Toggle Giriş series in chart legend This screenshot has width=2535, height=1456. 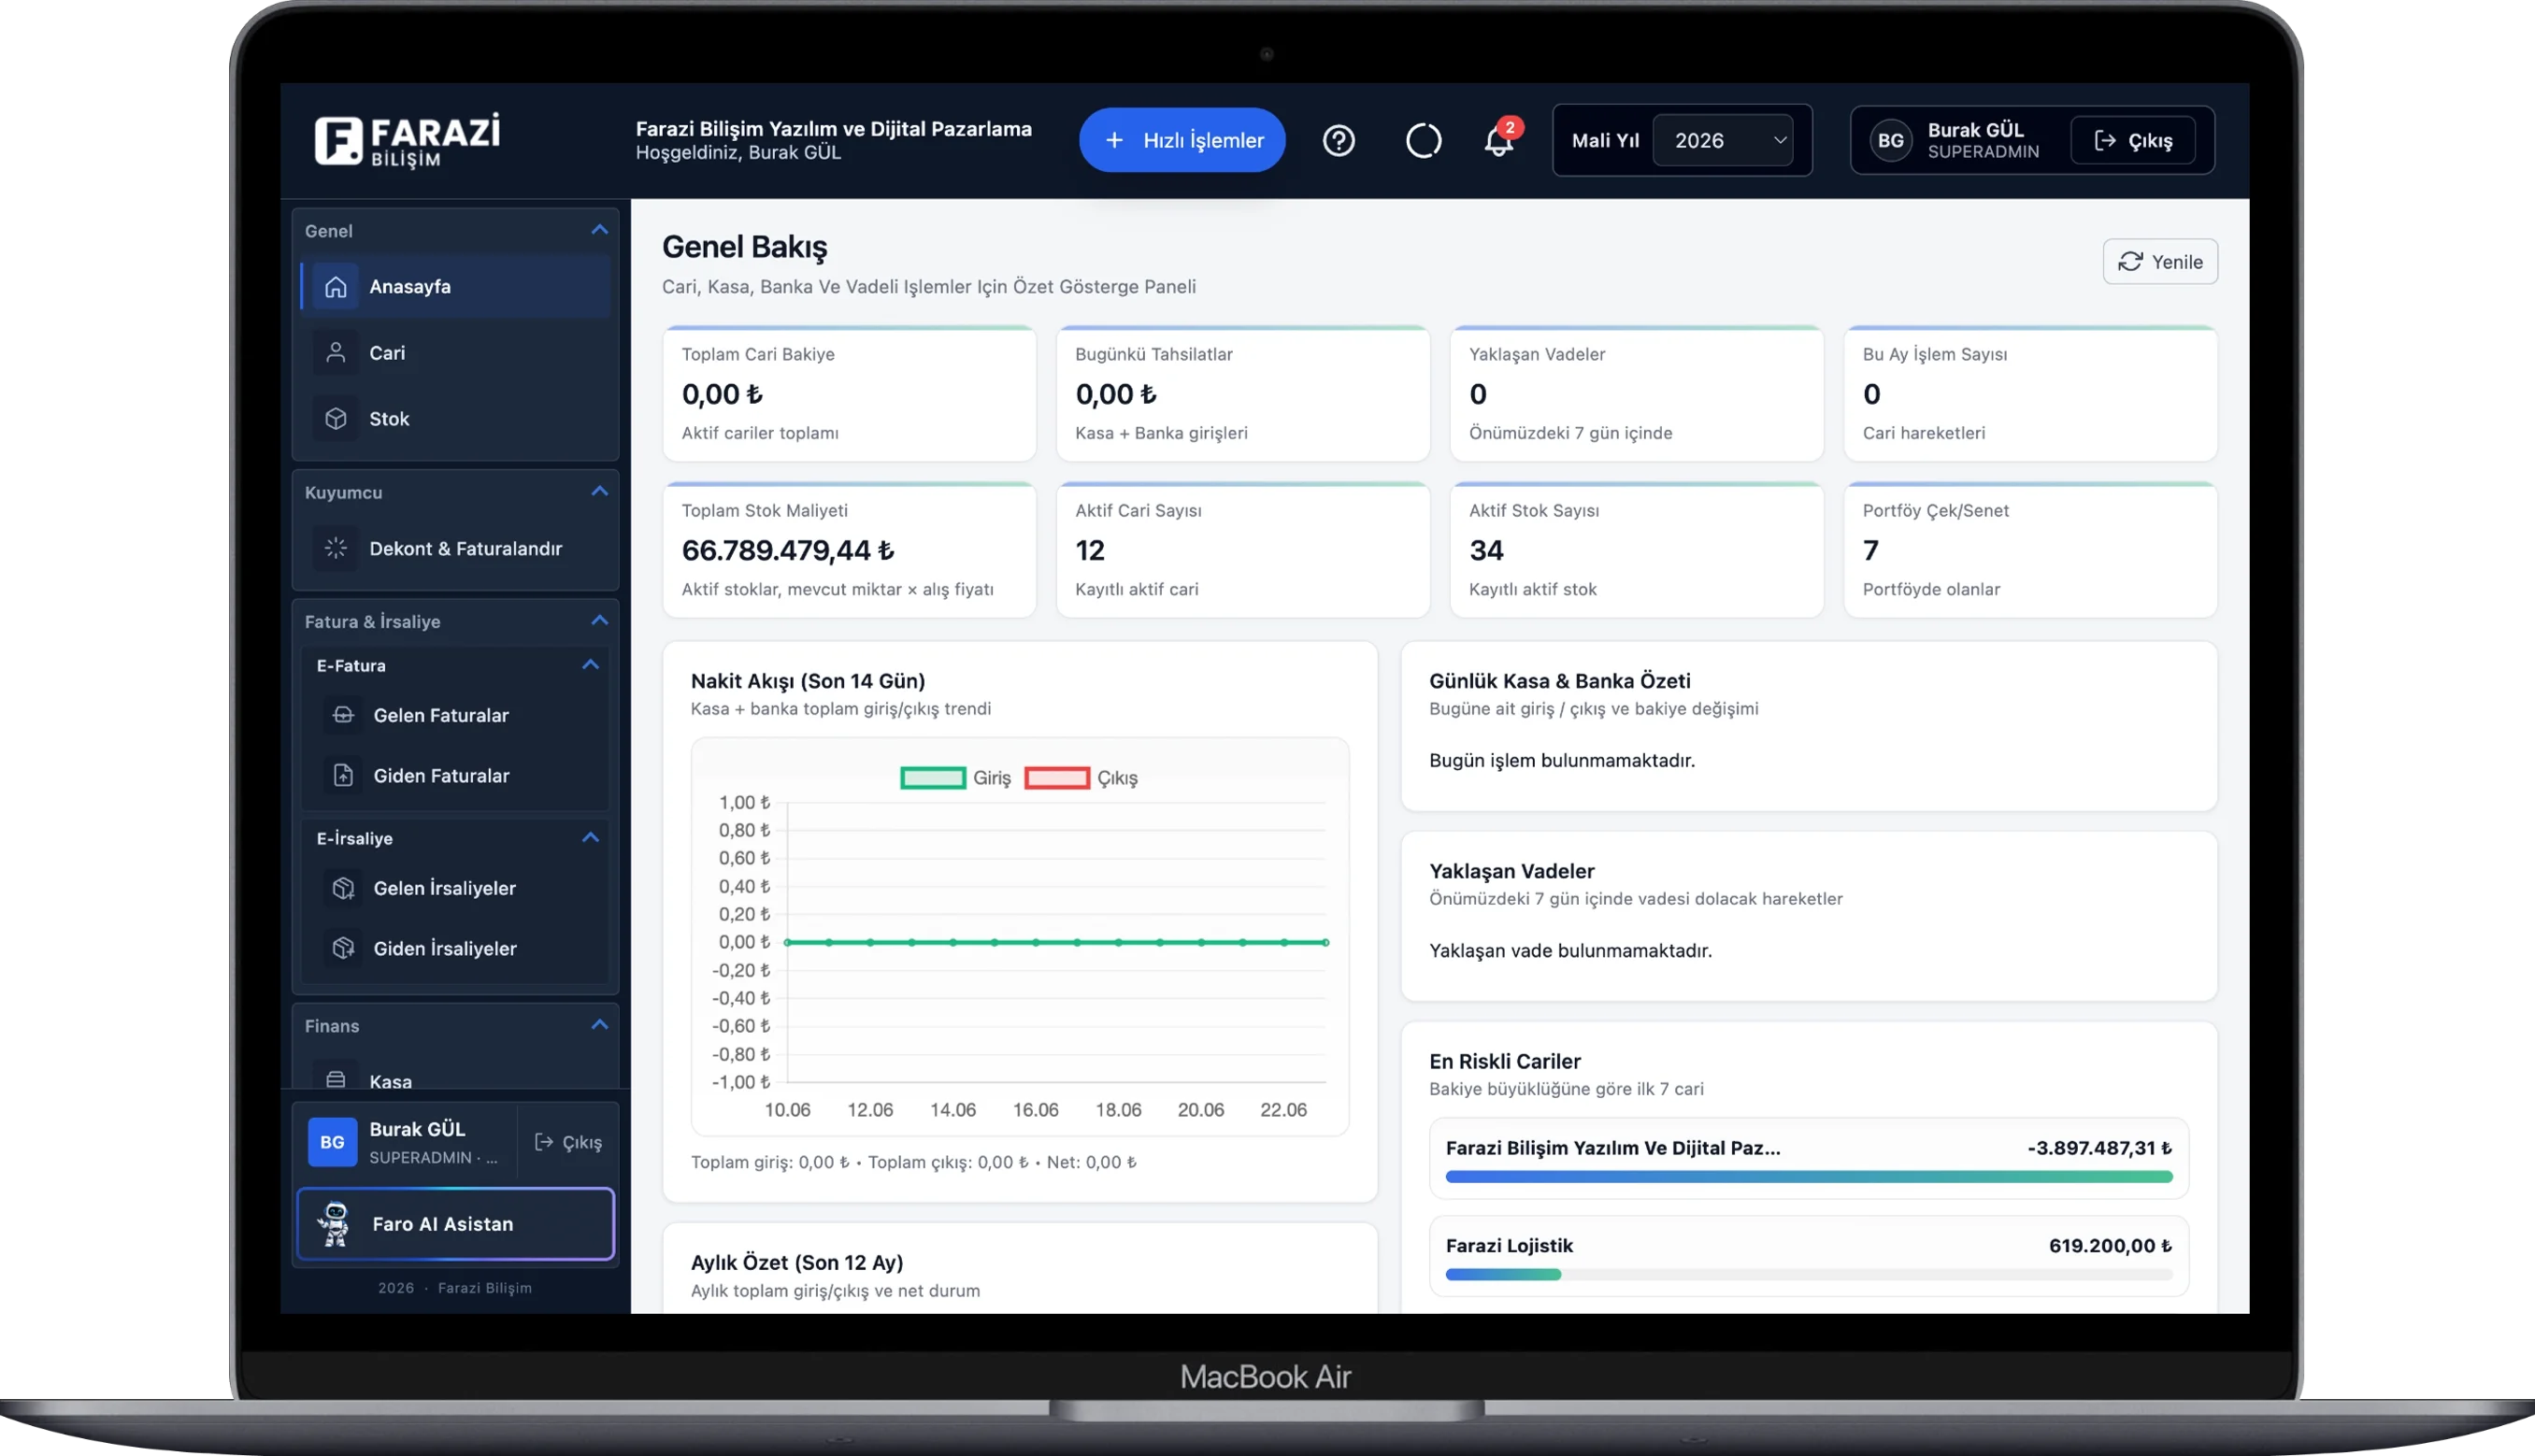pos(955,778)
